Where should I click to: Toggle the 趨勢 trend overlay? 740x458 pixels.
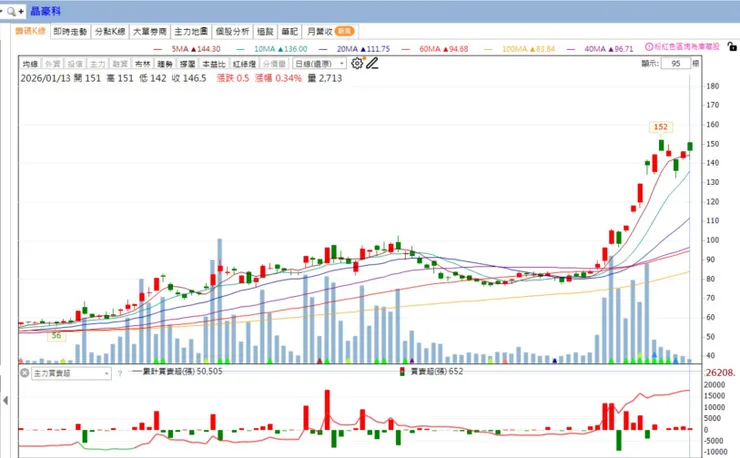pos(165,64)
